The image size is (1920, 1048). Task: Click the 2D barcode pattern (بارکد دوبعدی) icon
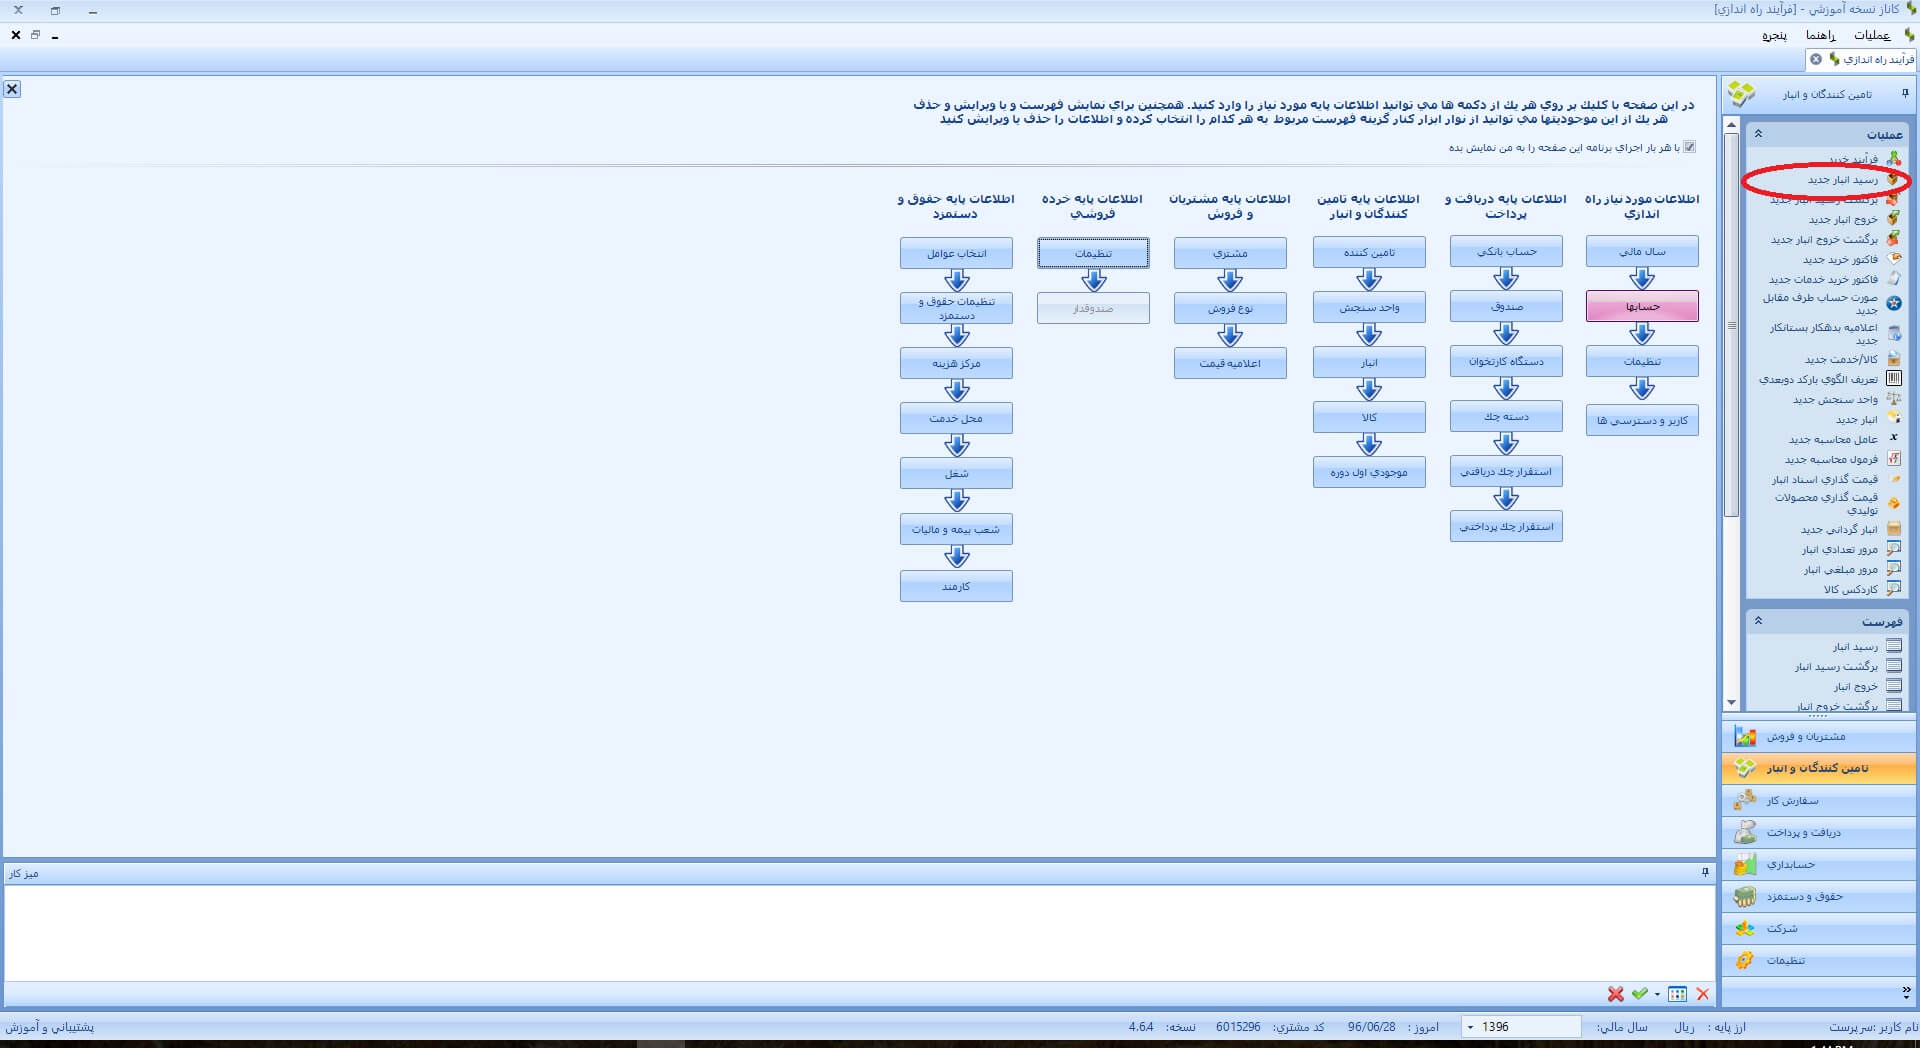click(x=1893, y=379)
